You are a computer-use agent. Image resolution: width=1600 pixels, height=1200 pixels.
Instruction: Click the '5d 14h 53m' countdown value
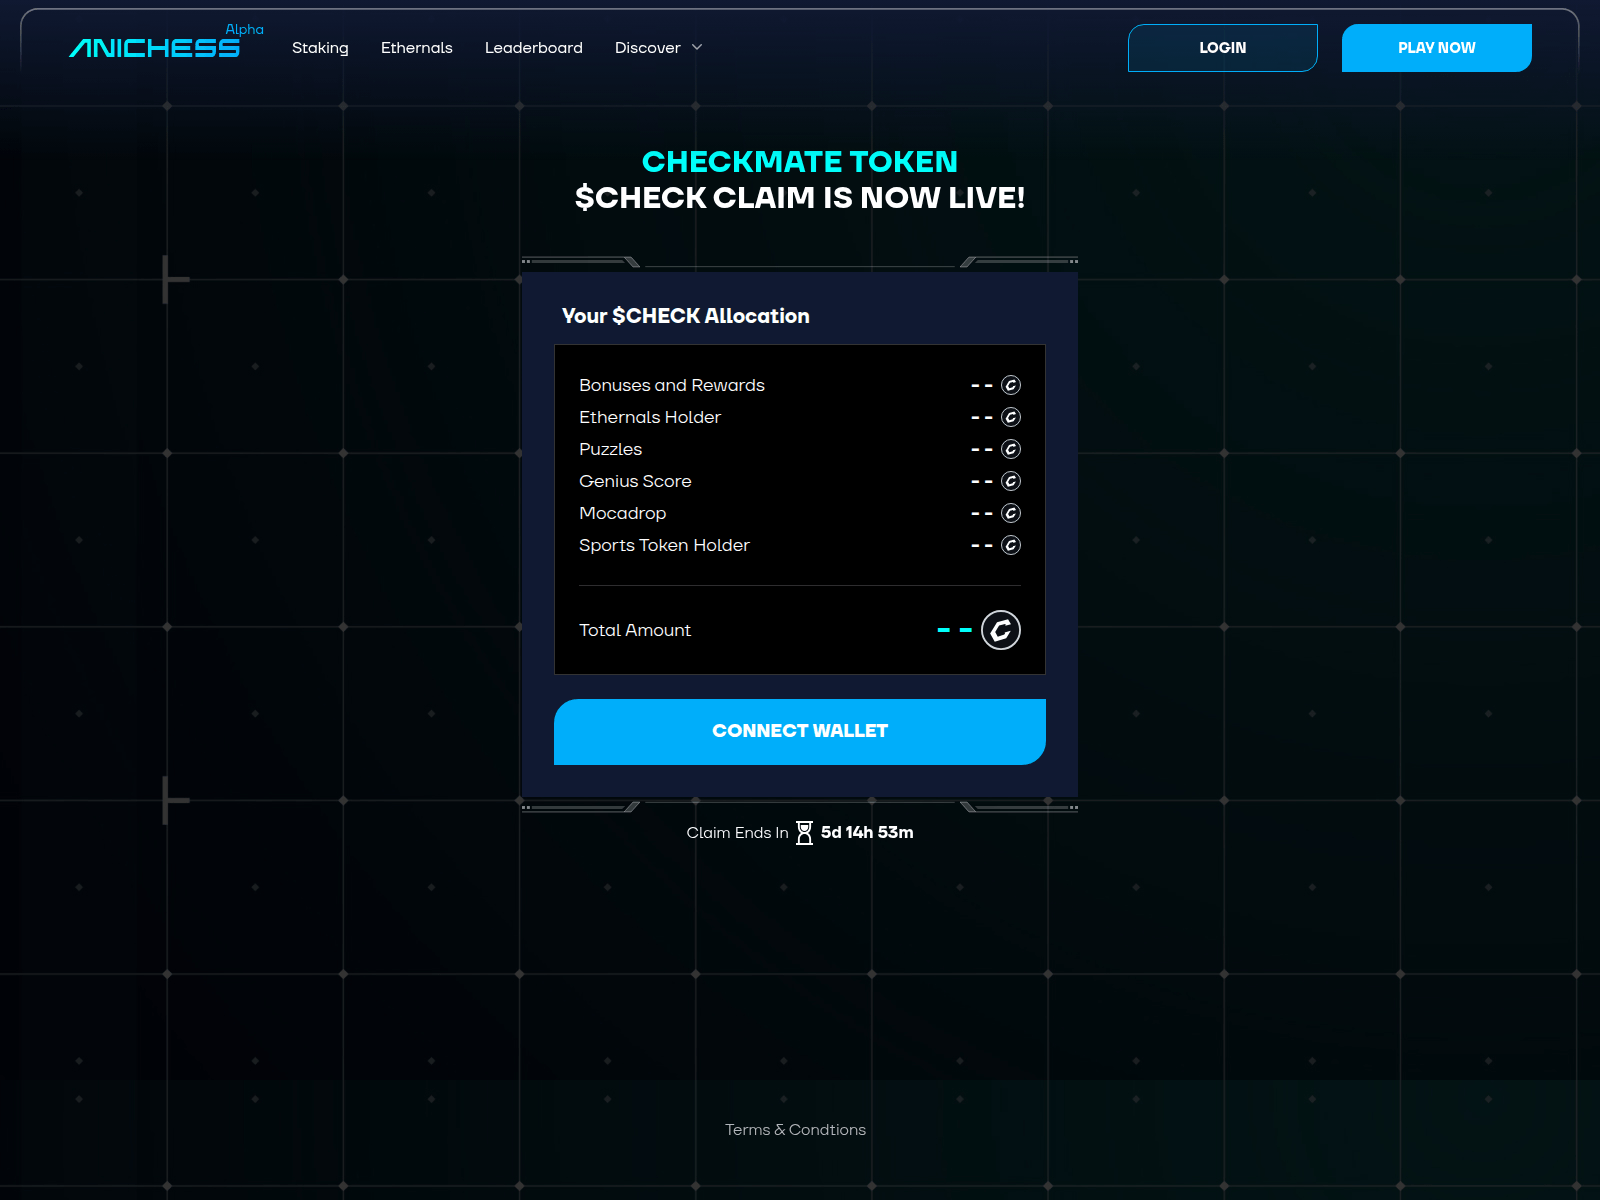tap(867, 832)
